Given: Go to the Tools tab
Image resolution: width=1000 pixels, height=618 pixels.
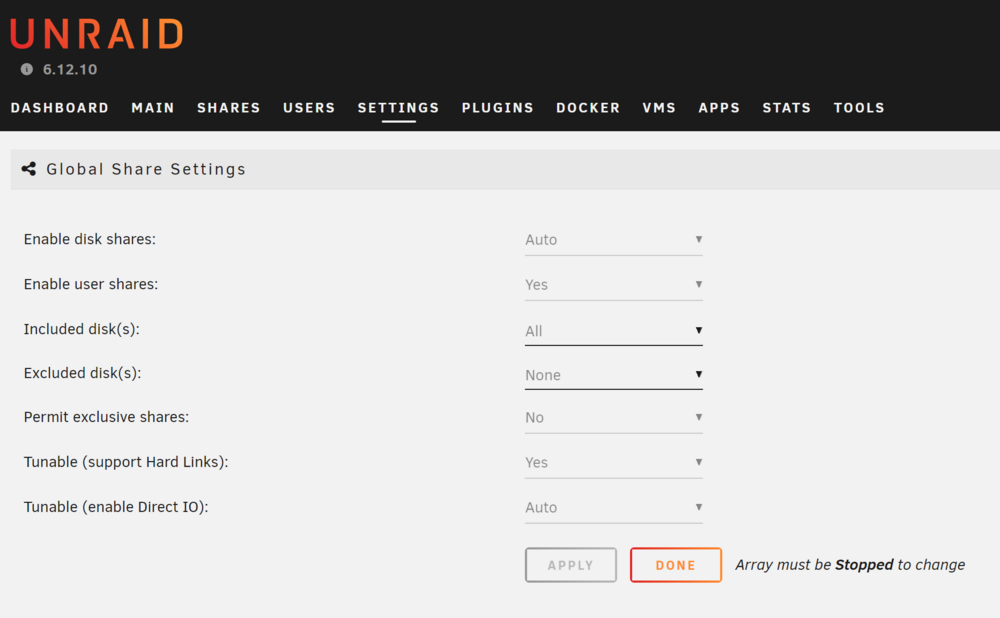Looking at the screenshot, I should click(859, 108).
